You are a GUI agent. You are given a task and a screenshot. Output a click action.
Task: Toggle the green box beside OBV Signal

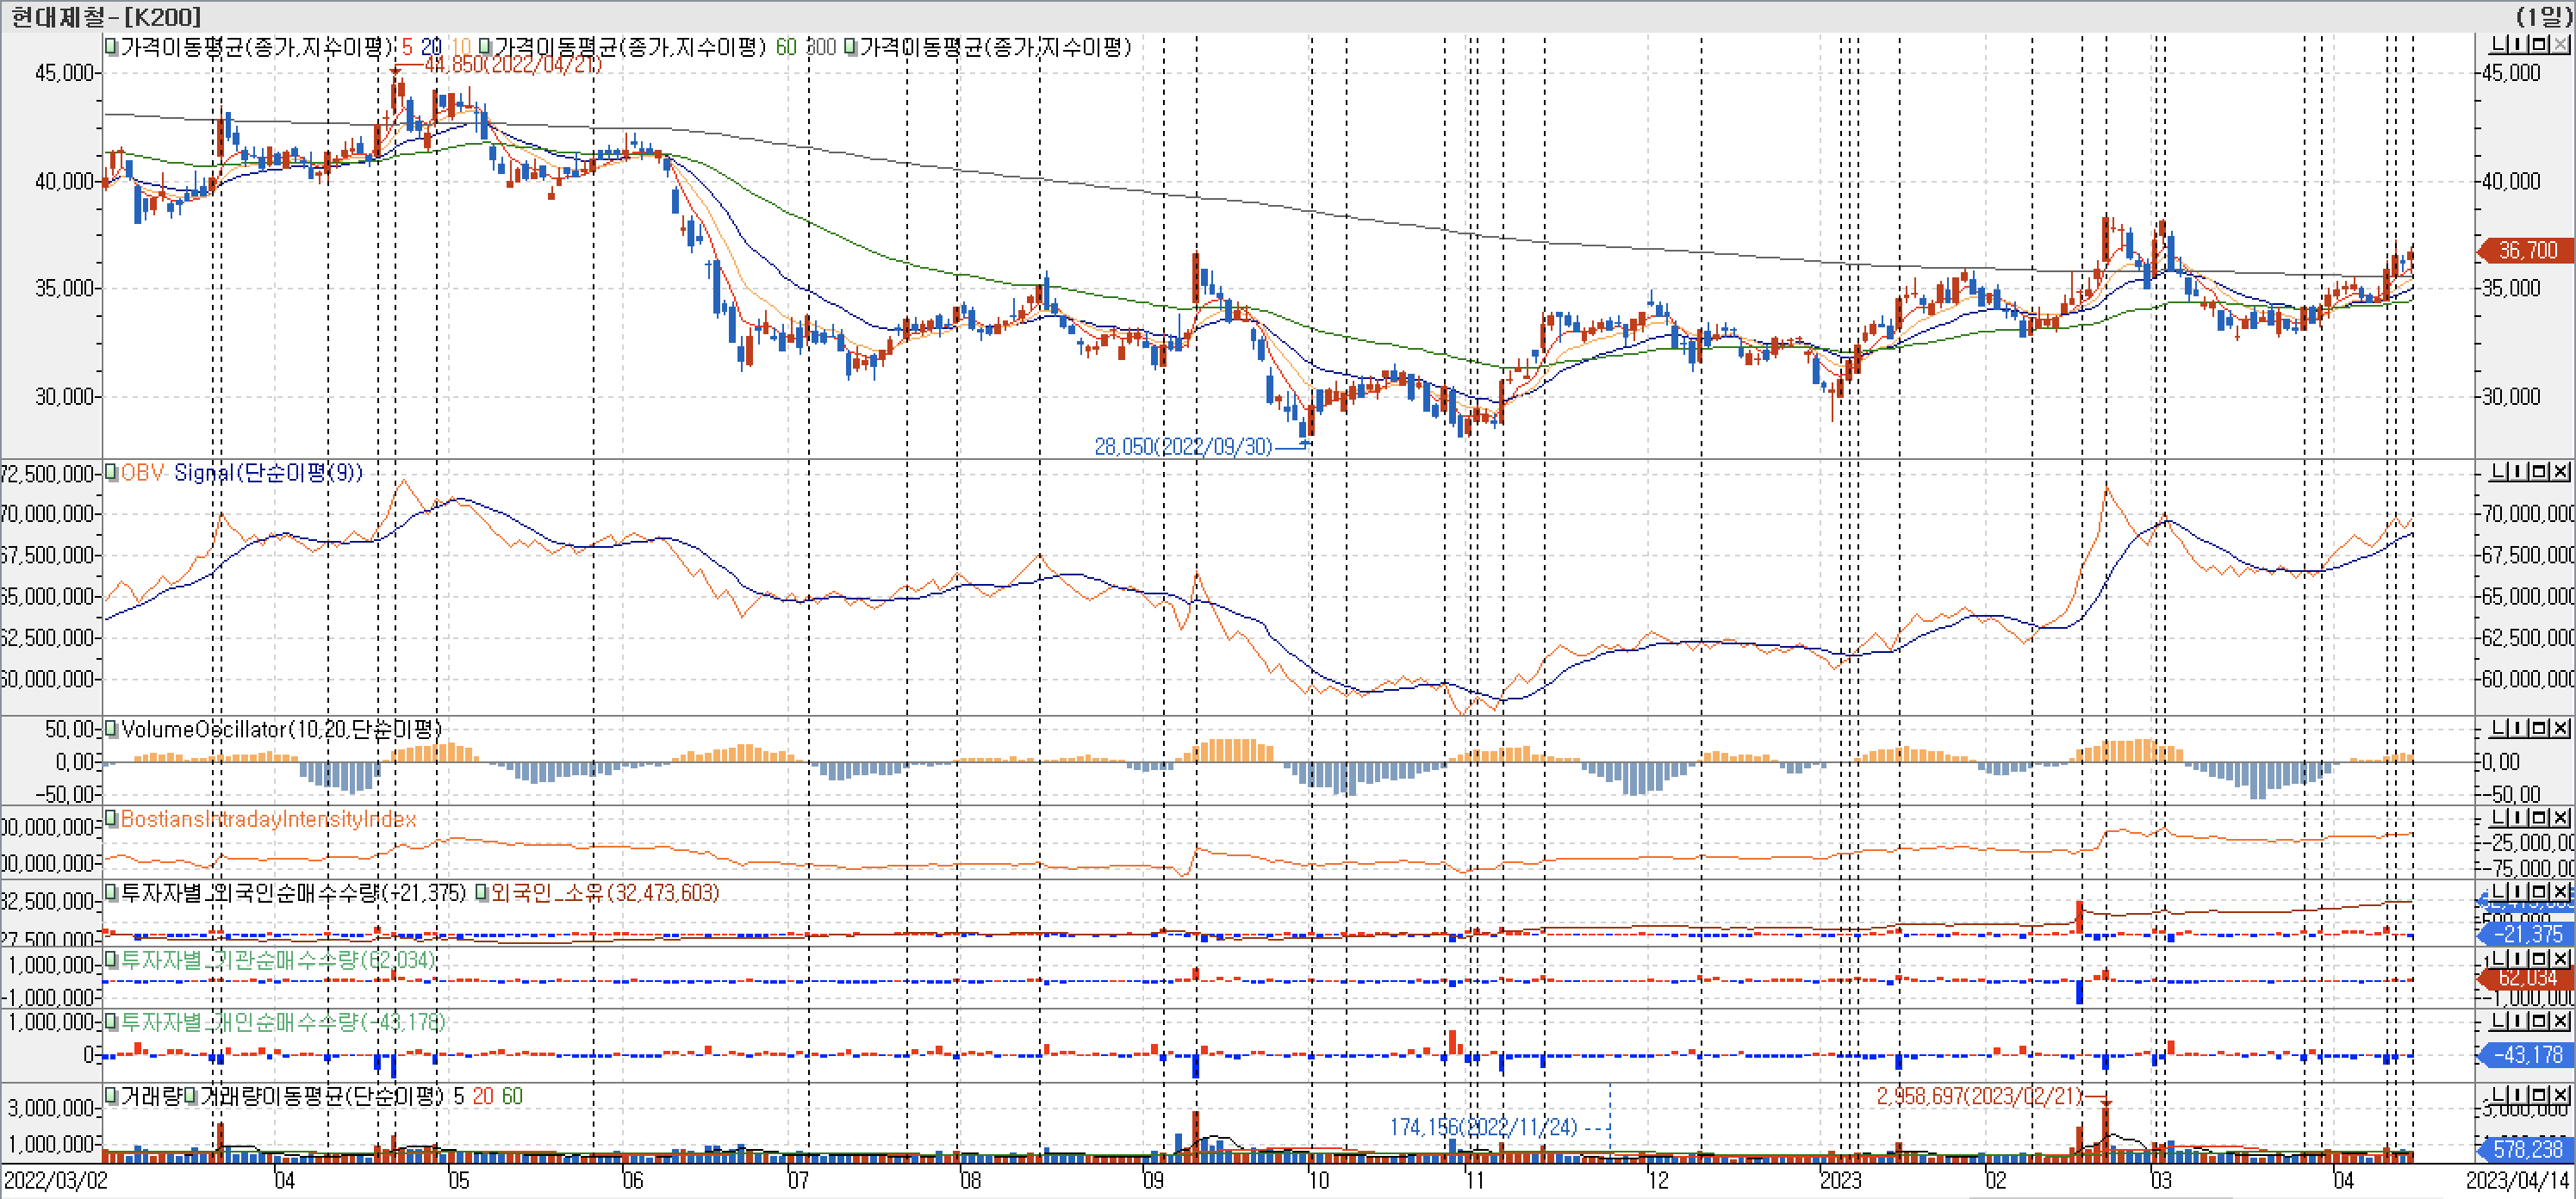pyautogui.click(x=111, y=472)
